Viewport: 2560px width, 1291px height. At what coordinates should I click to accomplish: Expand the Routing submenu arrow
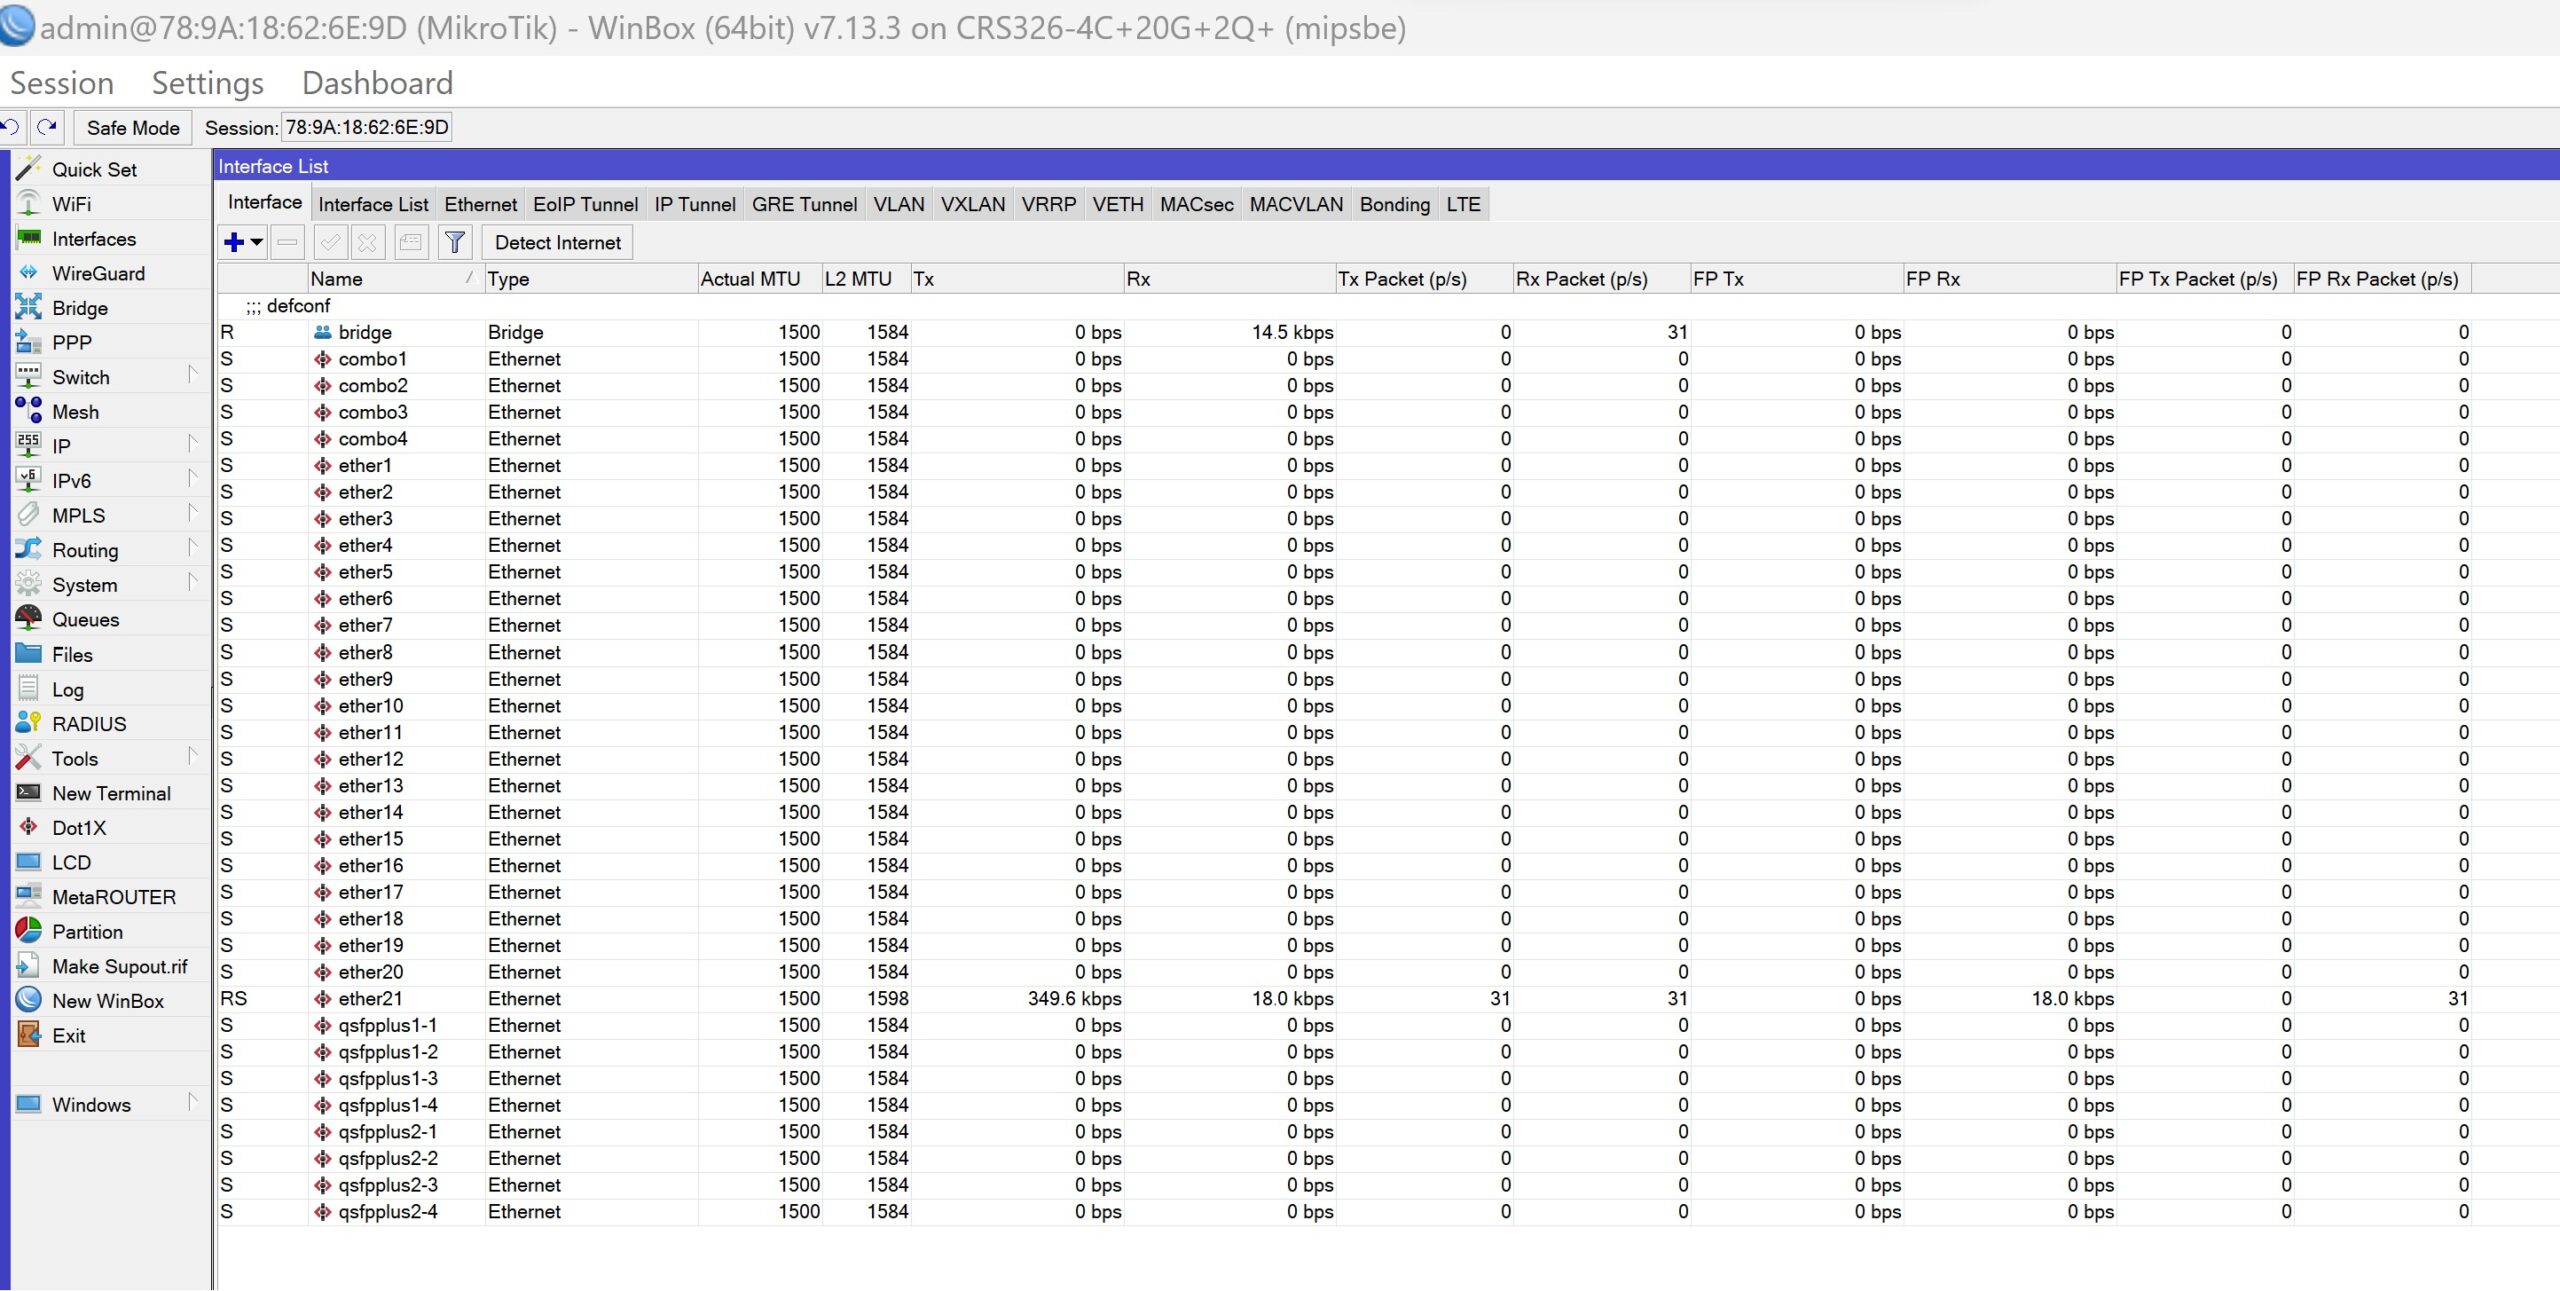pyautogui.click(x=192, y=547)
